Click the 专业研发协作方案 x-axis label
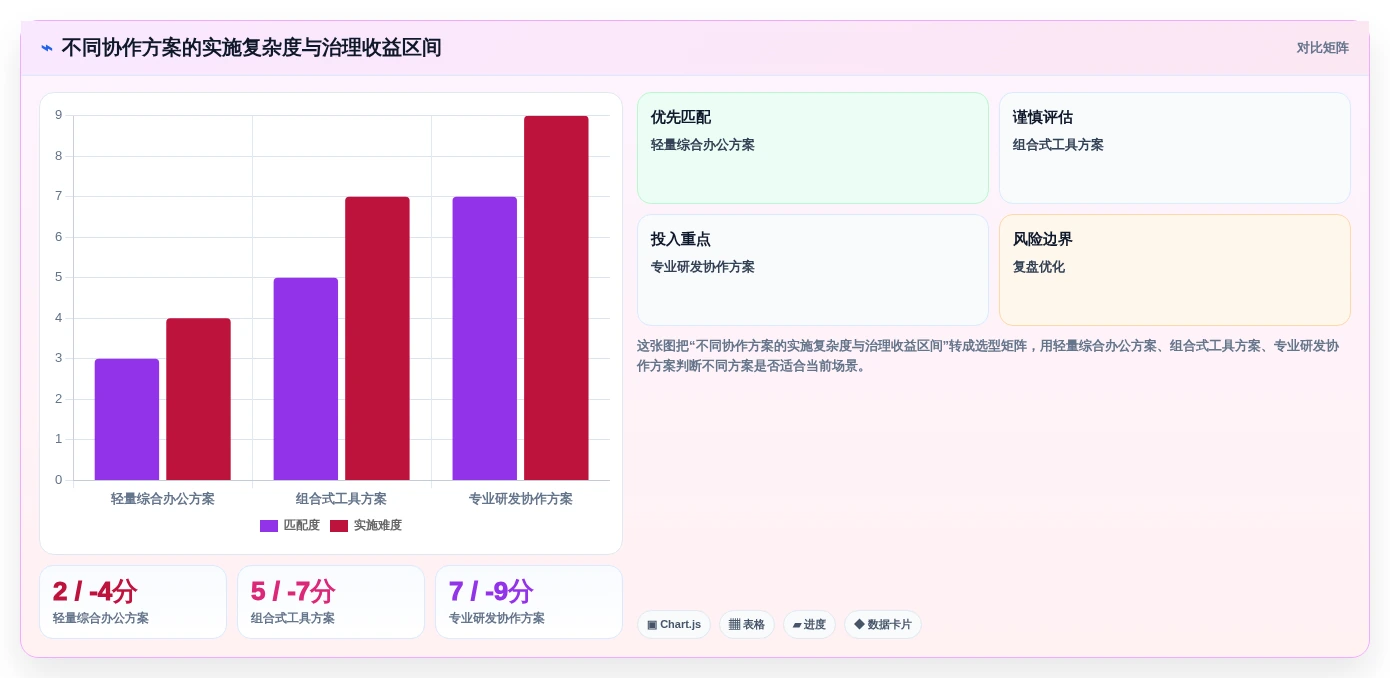 521,499
